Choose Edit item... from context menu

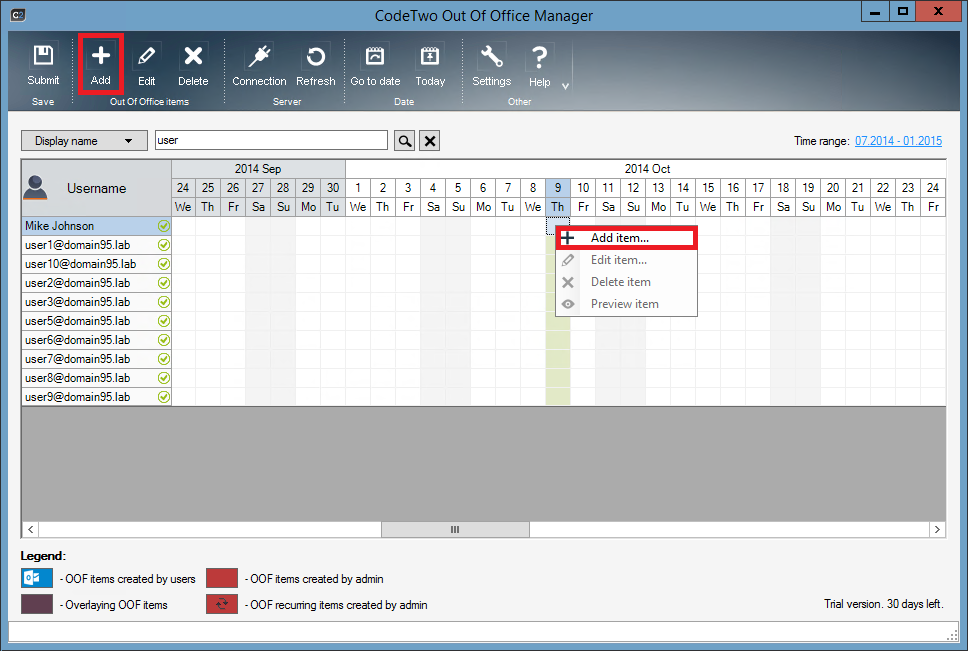(627, 260)
